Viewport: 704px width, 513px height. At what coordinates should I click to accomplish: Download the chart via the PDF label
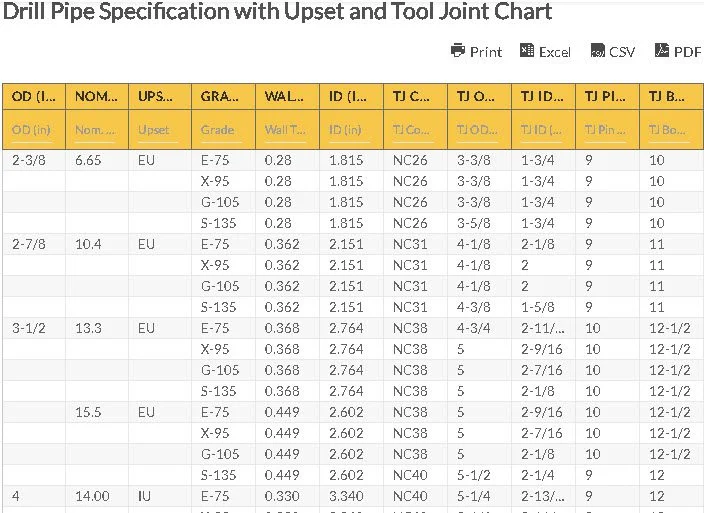pos(687,52)
